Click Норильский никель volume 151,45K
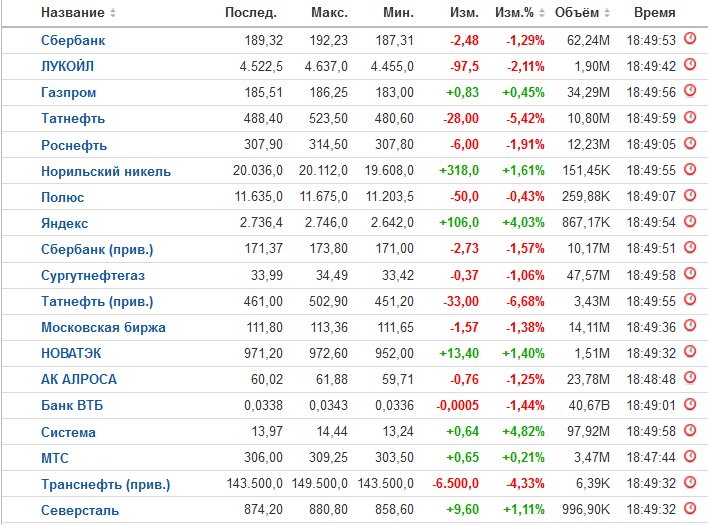Viewport: 708px width, 525px height. pos(586,171)
